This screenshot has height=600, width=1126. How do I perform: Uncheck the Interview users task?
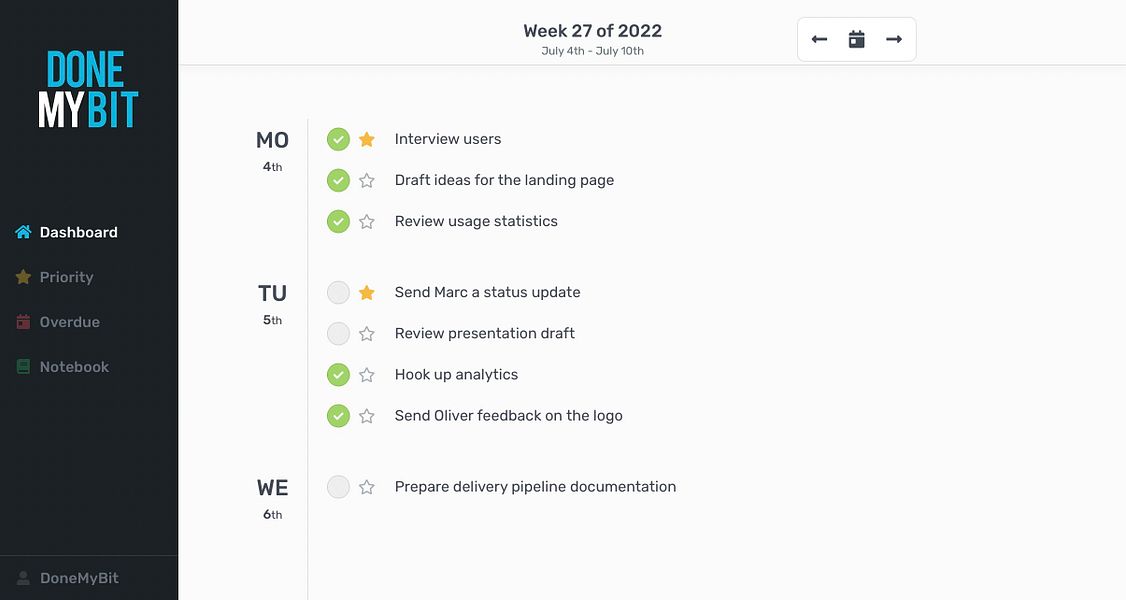pos(338,139)
